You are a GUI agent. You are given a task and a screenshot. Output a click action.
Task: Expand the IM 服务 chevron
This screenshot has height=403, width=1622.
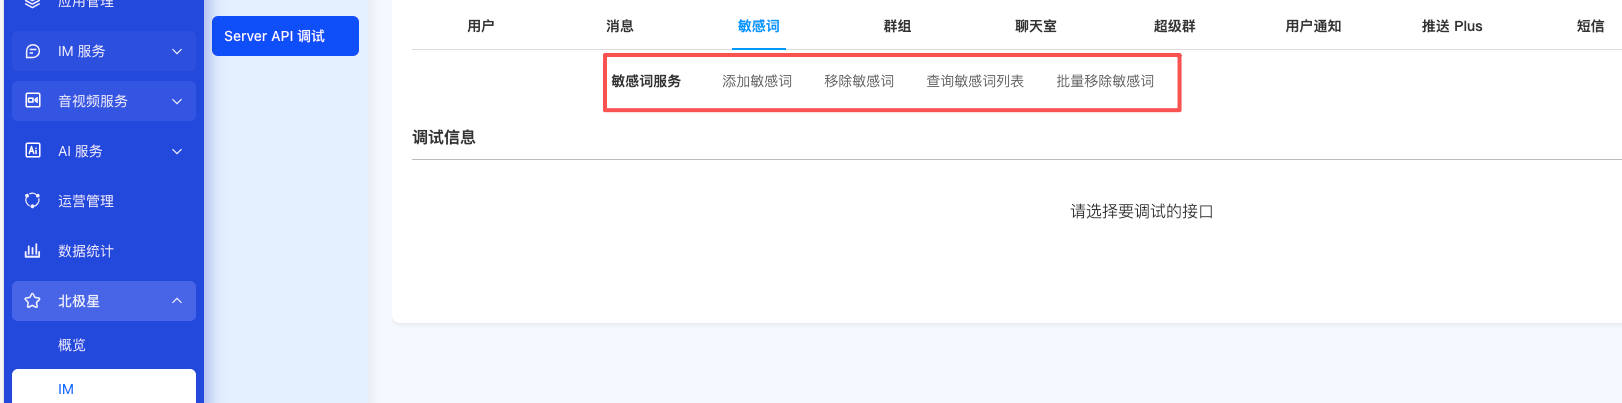[177, 51]
